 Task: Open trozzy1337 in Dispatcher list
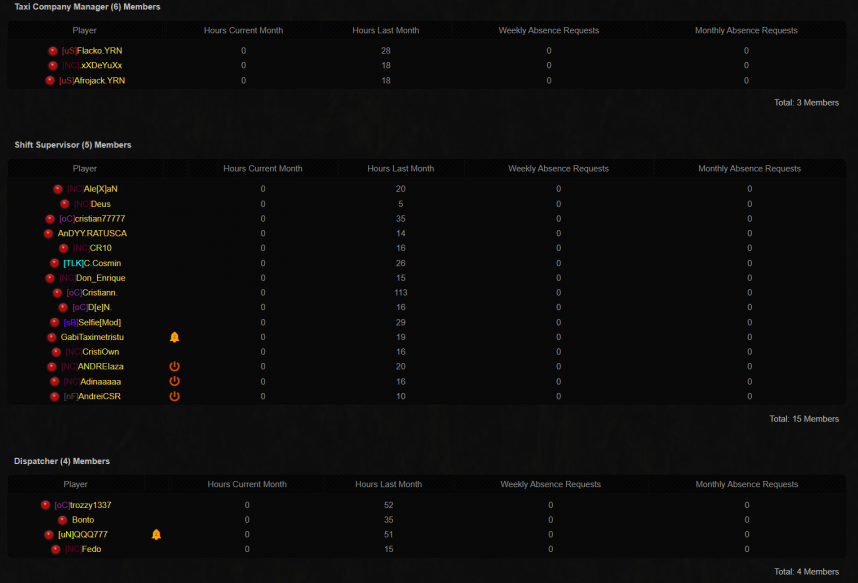(90, 505)
